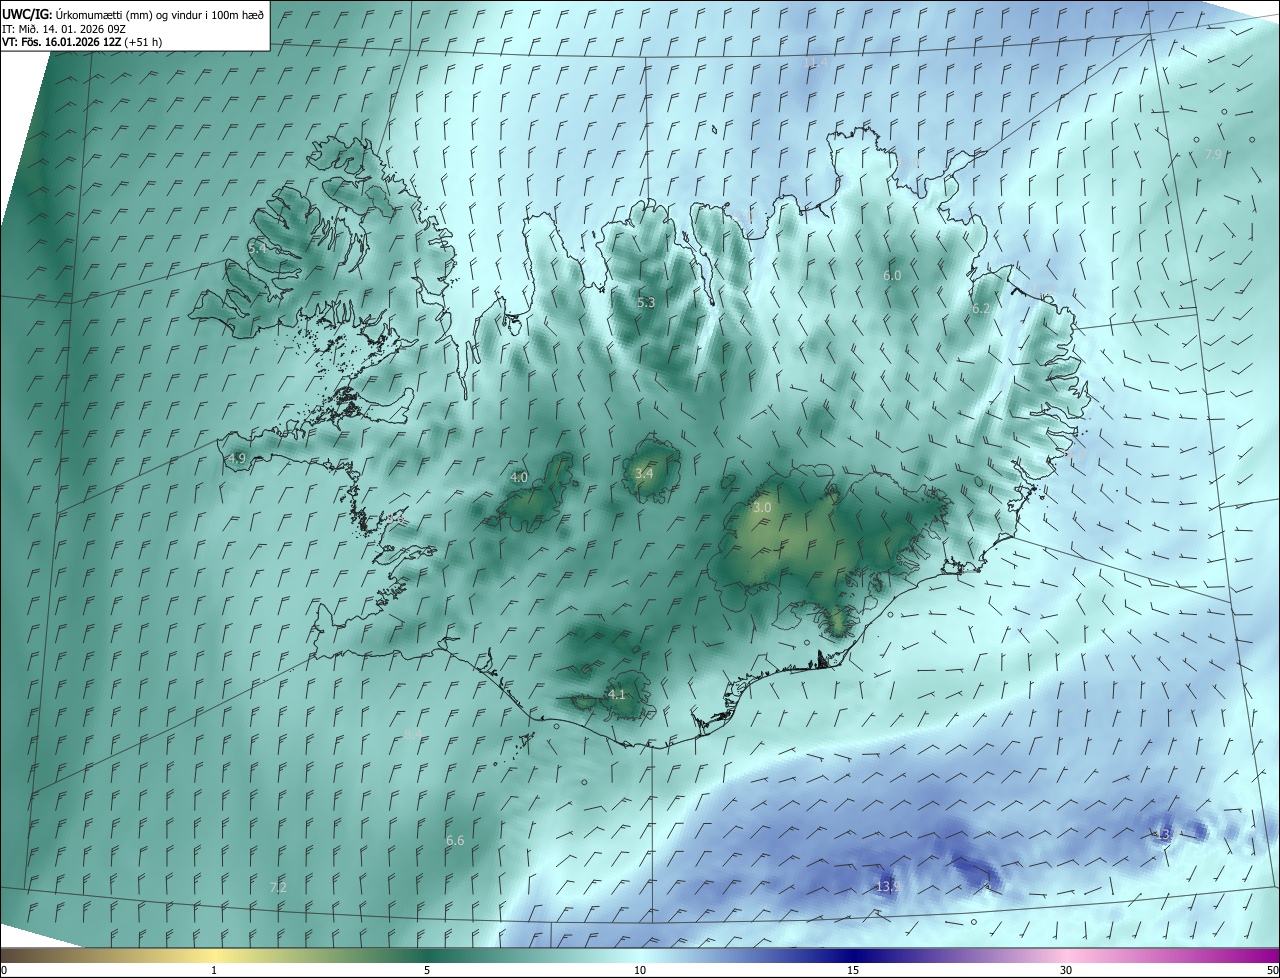Click the 6.2 value near the east coast
The image size is (1280, 978).
point(981,309)
